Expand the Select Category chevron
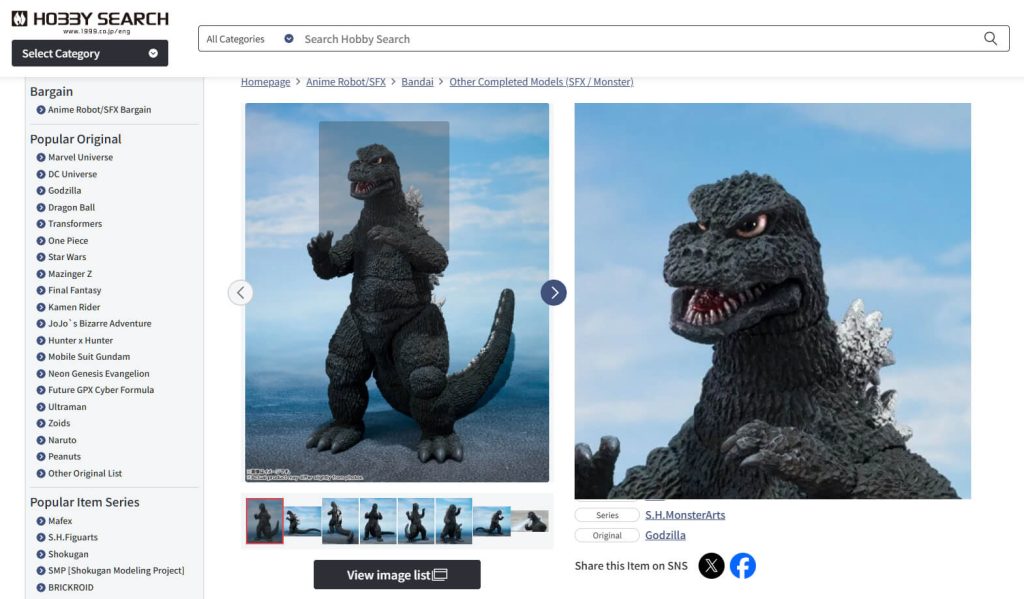This screenshot has height=599, width=1024. (x=152, y=53)
